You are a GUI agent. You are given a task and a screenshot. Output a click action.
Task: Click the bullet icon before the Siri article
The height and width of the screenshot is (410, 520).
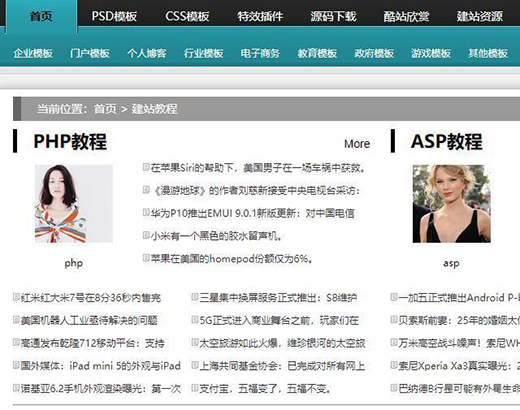click(x=146, y=167)
